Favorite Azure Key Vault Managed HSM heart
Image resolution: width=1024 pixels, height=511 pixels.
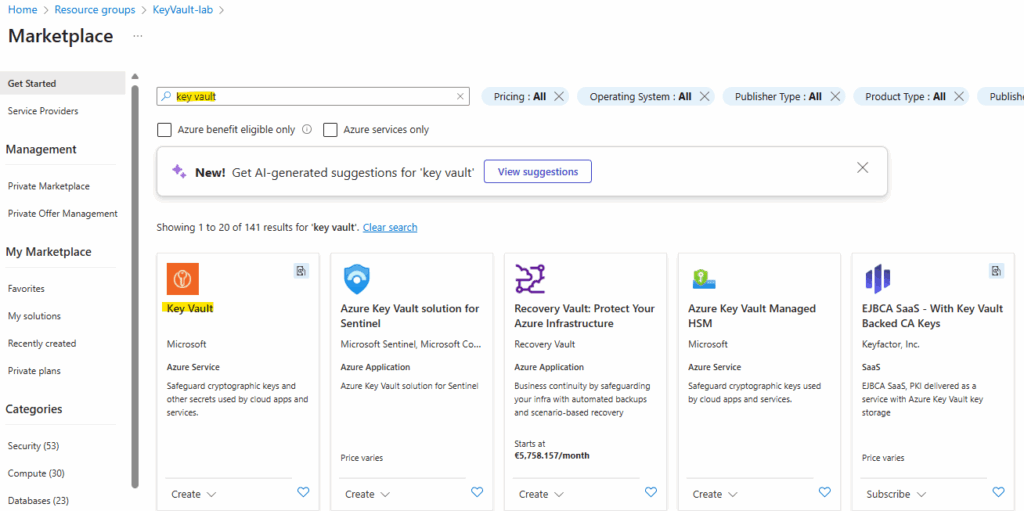click(x=824, y=492)
